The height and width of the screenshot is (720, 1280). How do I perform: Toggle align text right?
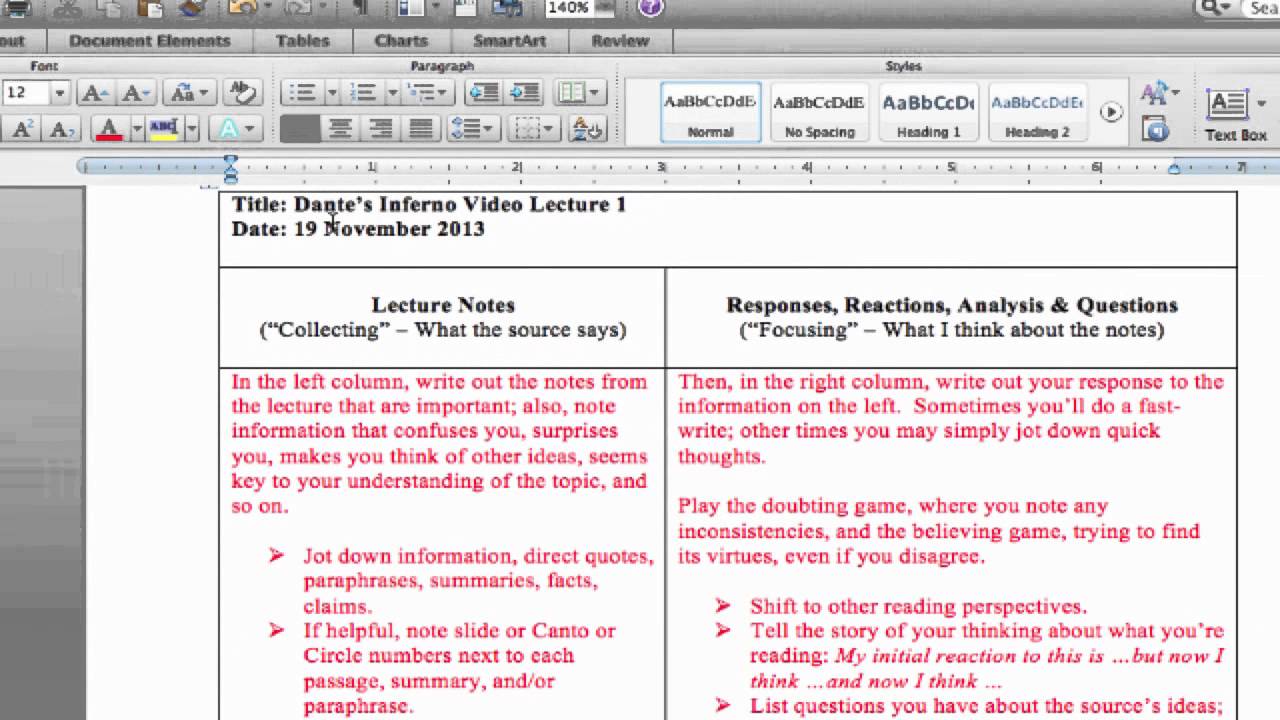pos(381,129)
